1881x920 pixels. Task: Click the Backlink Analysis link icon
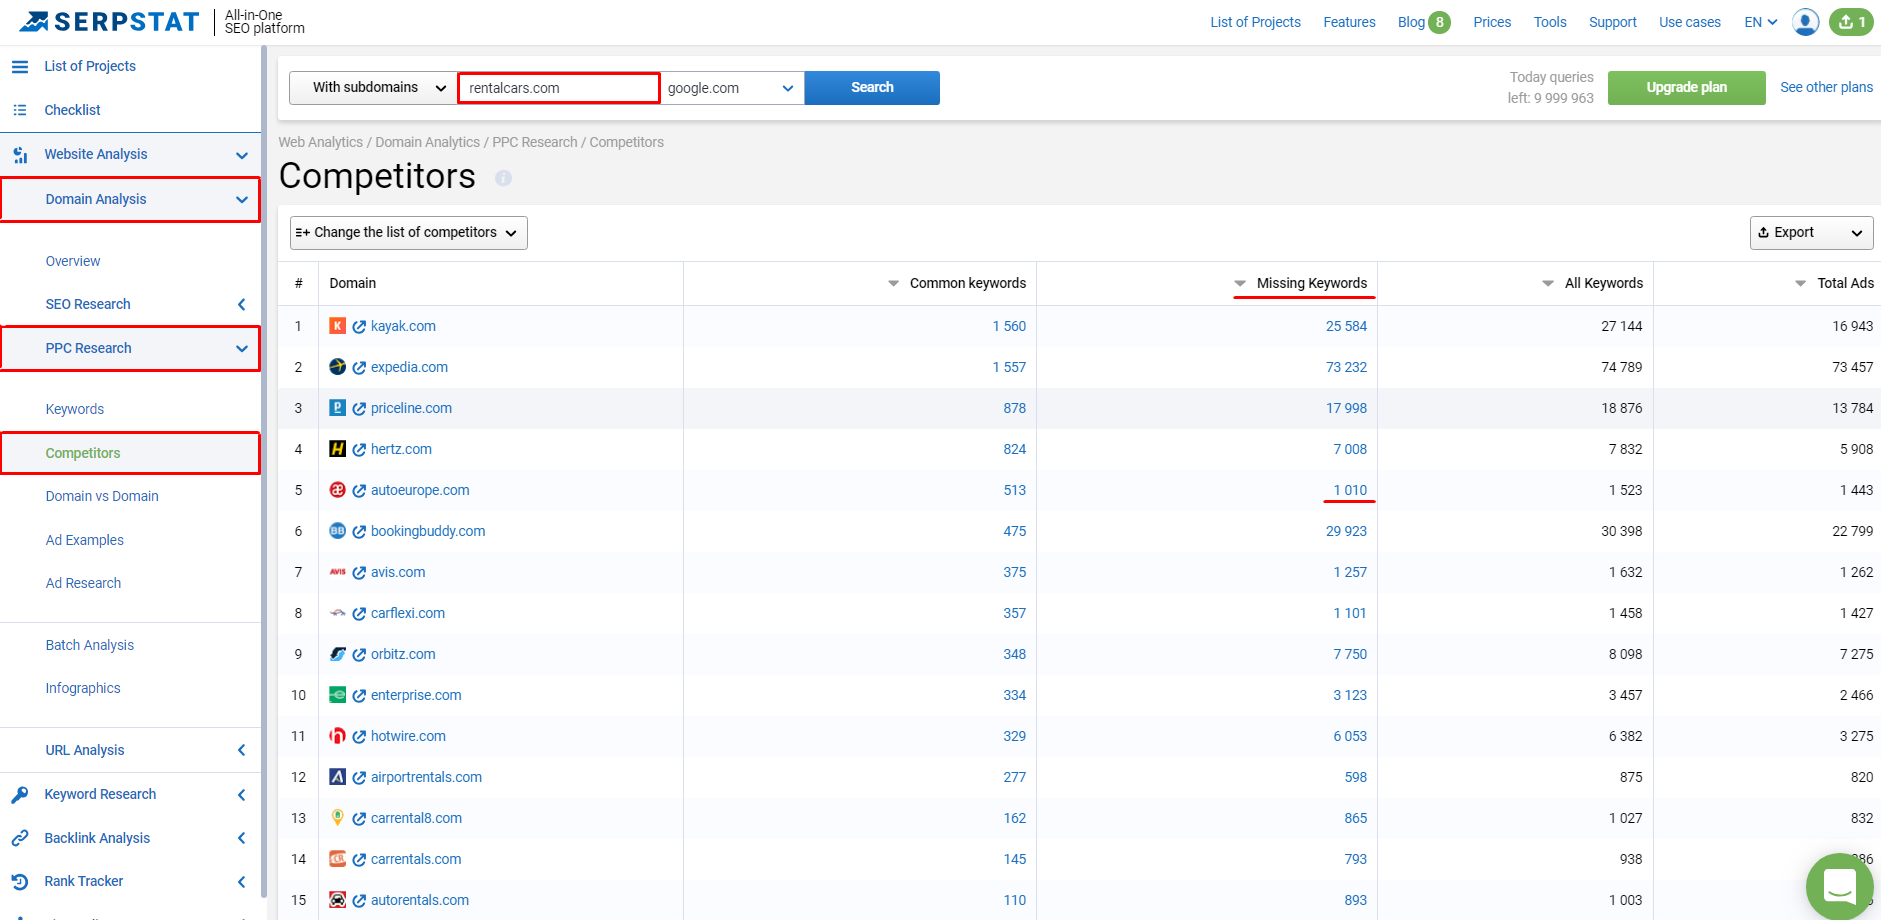tap(20, 838)
